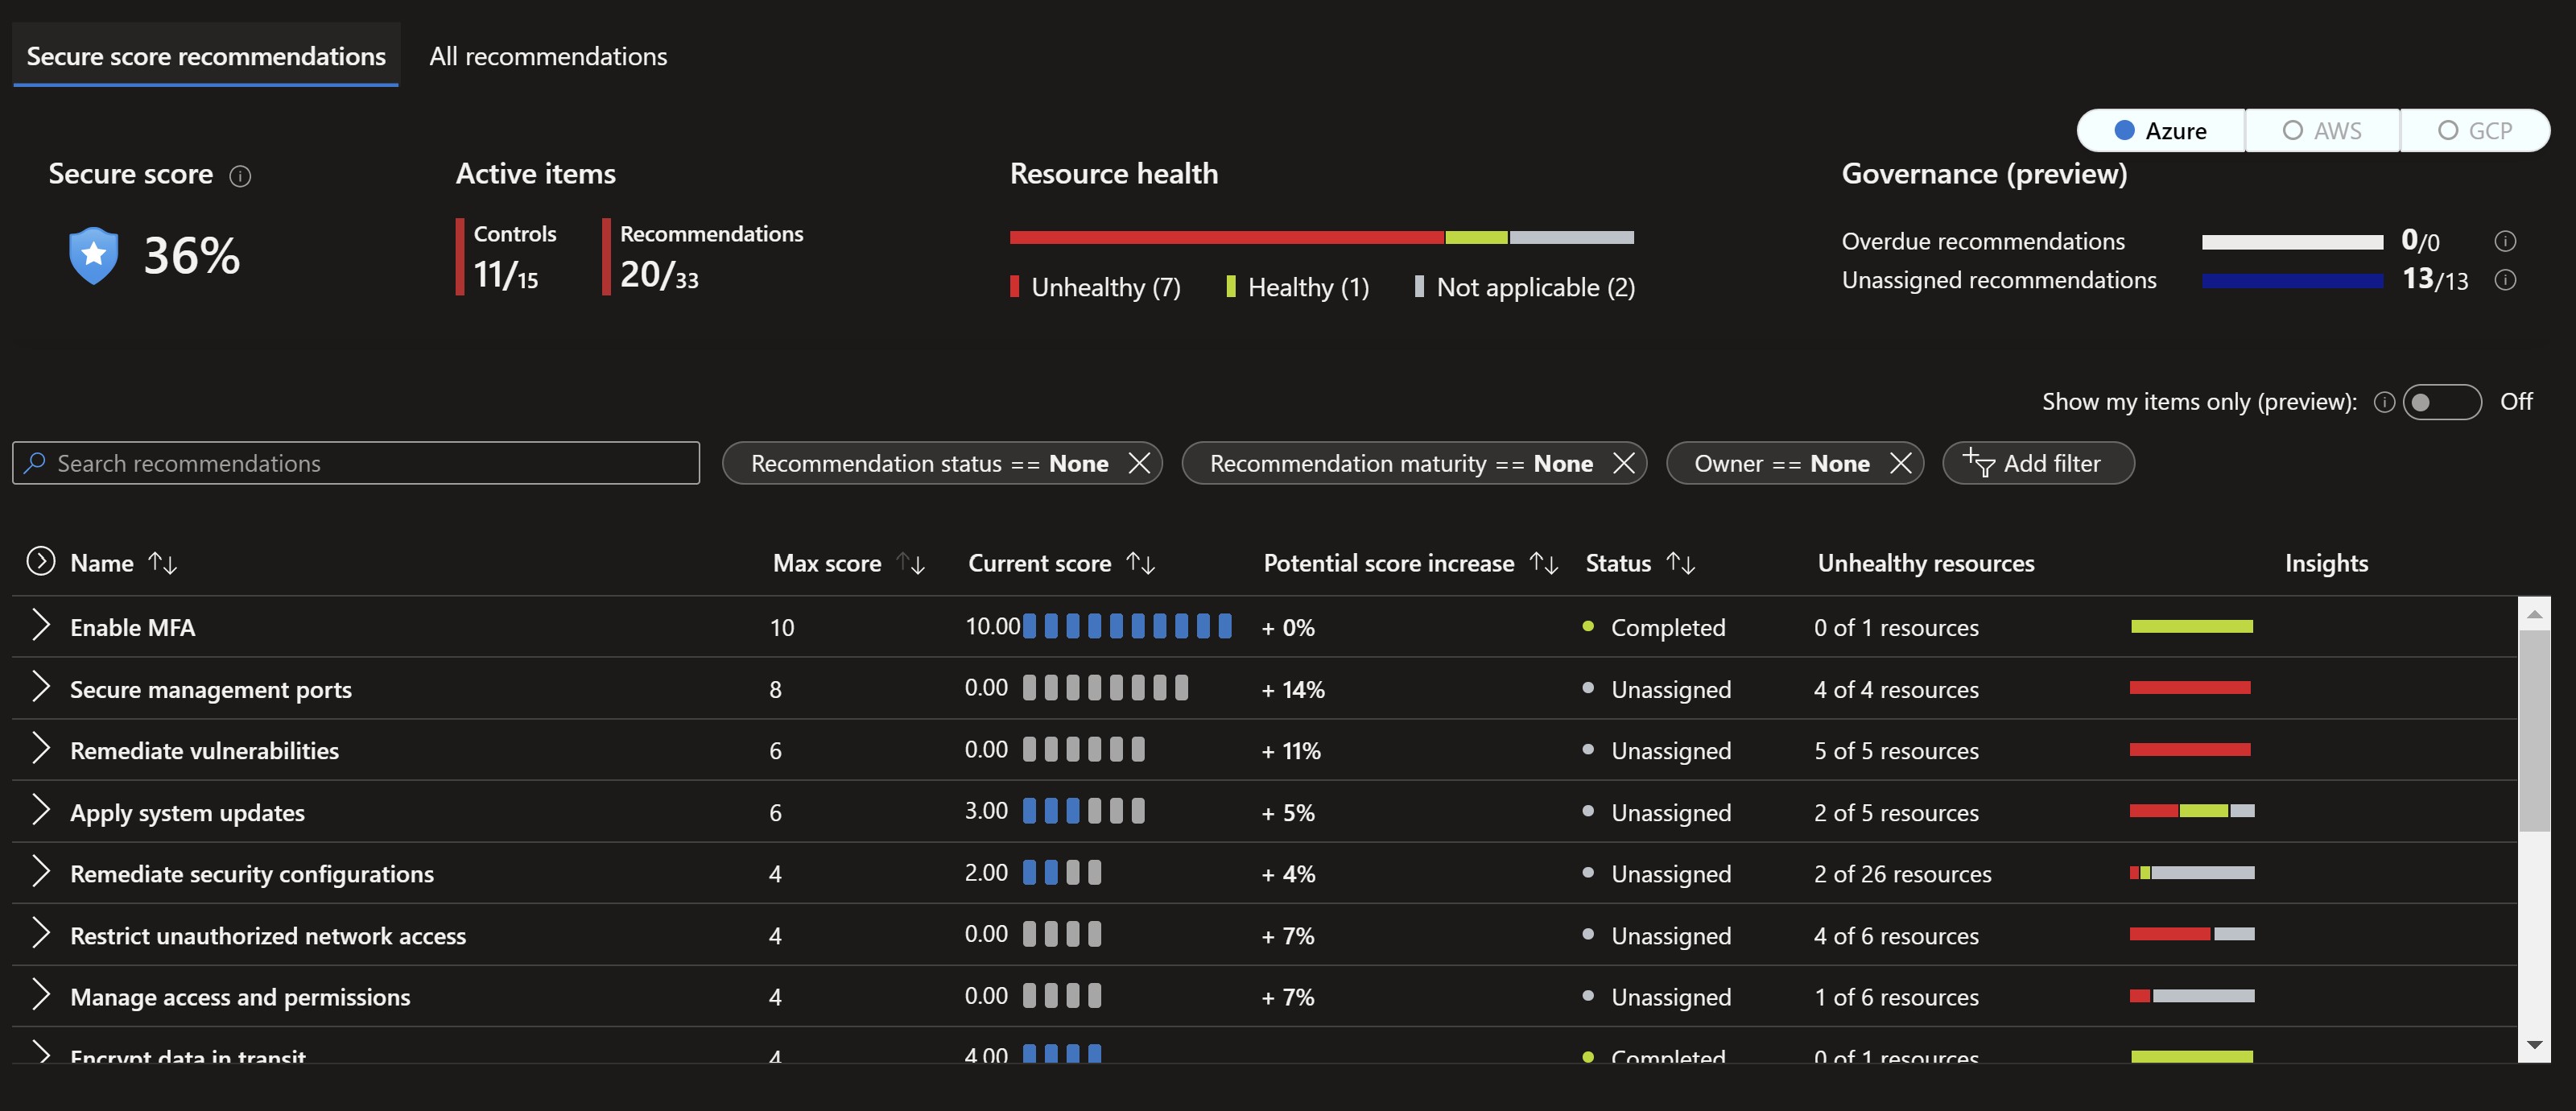Remove the Recommendation status filter
The width and height of the screenshot is (2576, 1111).
tap(1139, 463)
